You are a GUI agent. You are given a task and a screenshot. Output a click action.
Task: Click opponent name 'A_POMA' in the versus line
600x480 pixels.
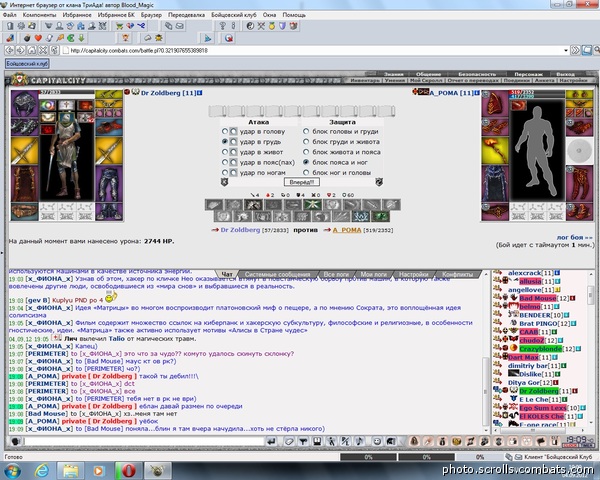pos(347,230)
